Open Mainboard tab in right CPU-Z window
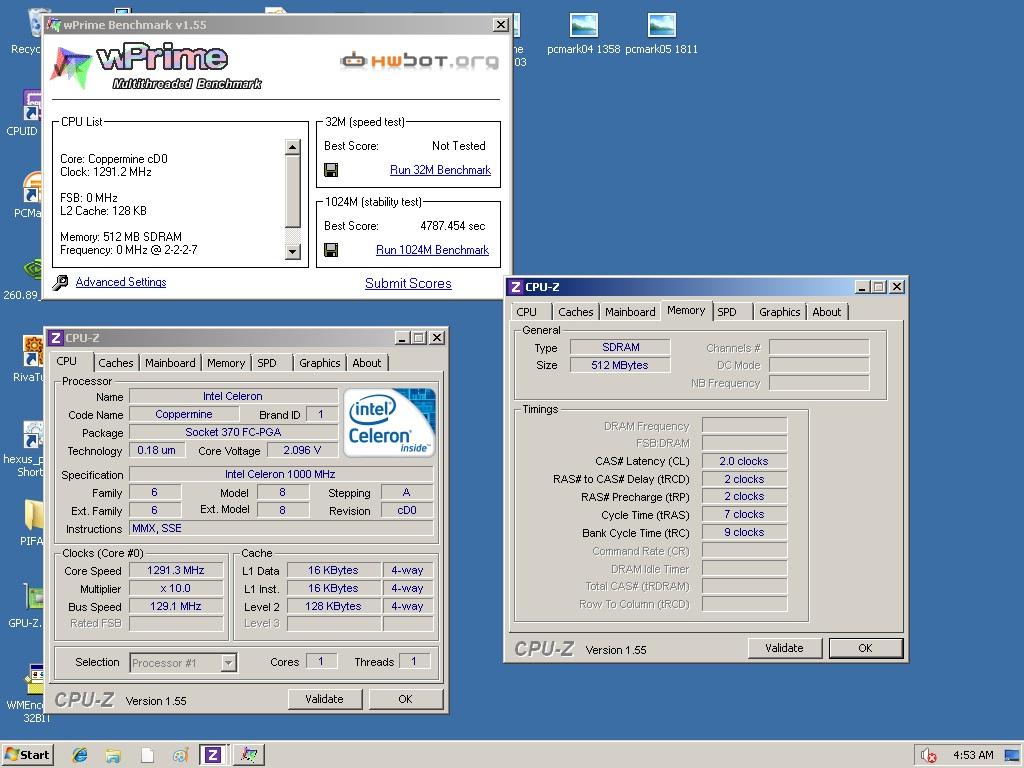This screenshot has width=1024, height=768. click(630, 312)
